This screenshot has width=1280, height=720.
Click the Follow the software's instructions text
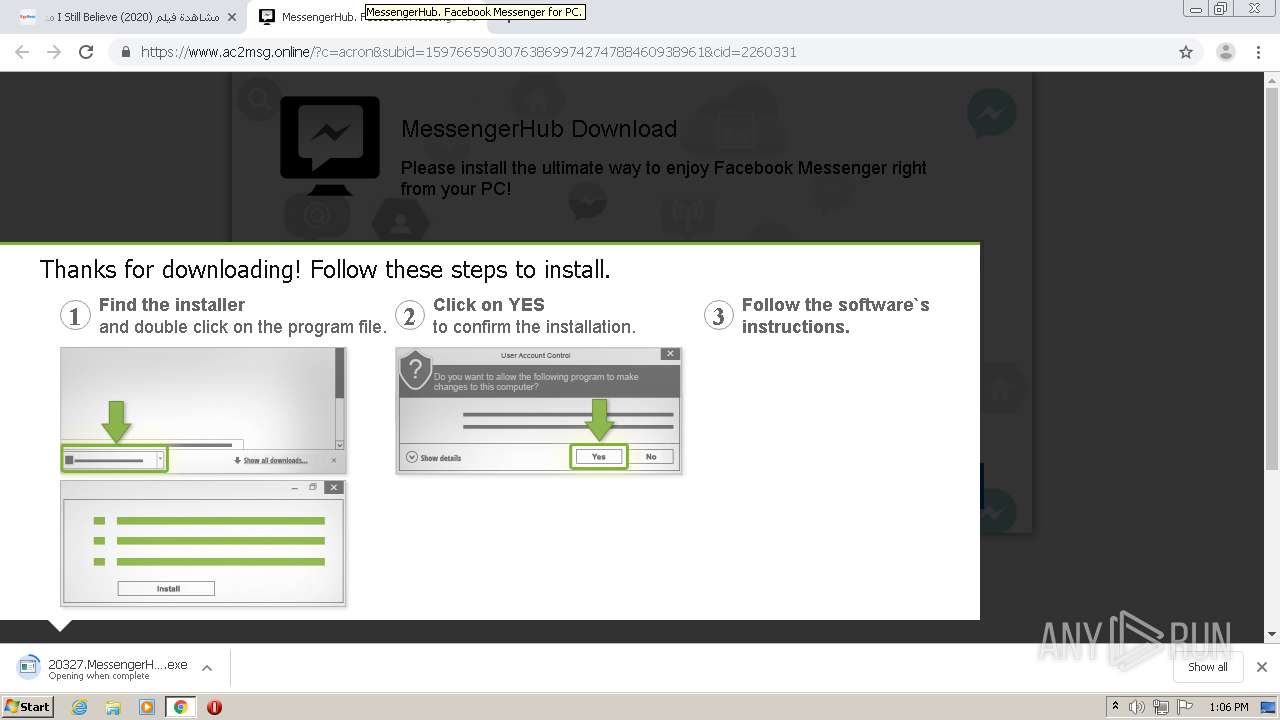click(836, 316)
